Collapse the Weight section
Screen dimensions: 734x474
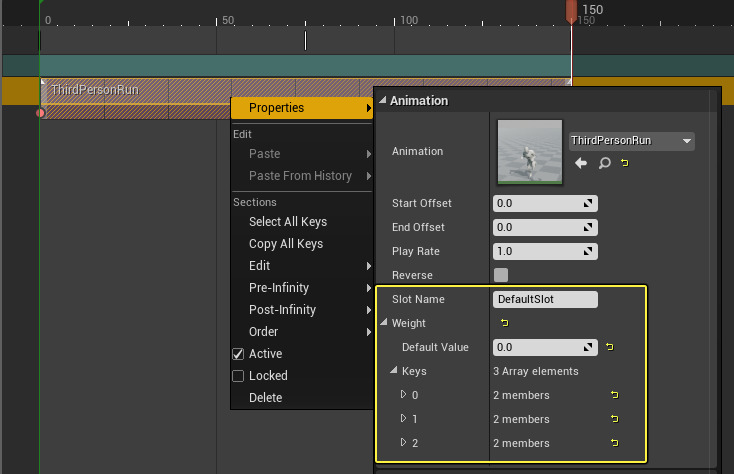pos(384,323)
